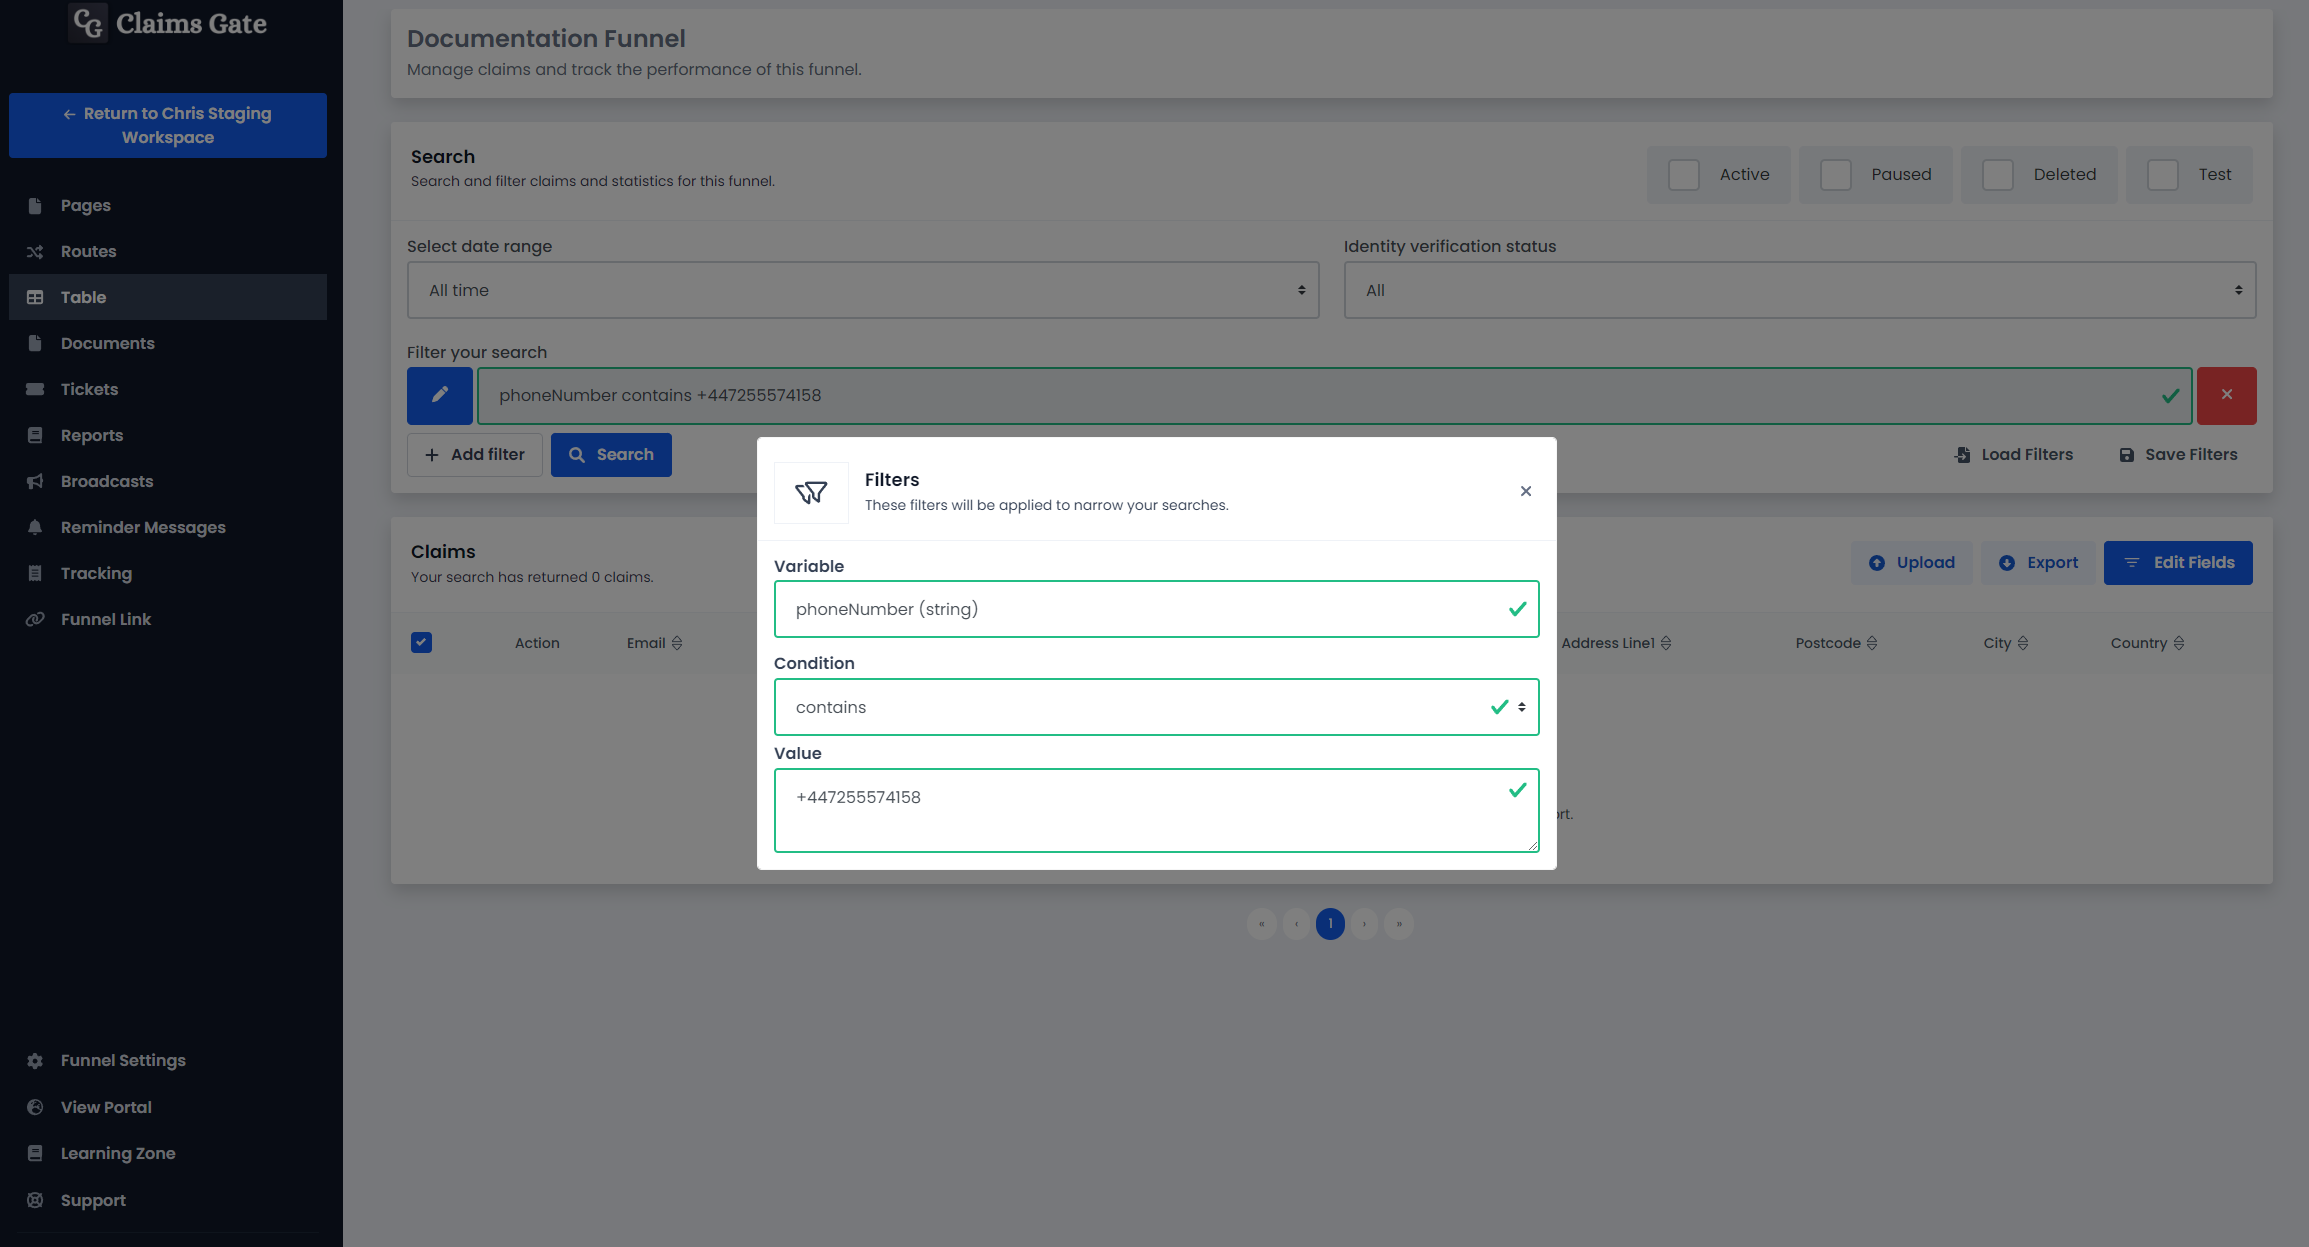Viewport: 2309px width, 1247px height.
Task: Toggle the Deleted checkbox
Action: click(x=1998, y=175)
